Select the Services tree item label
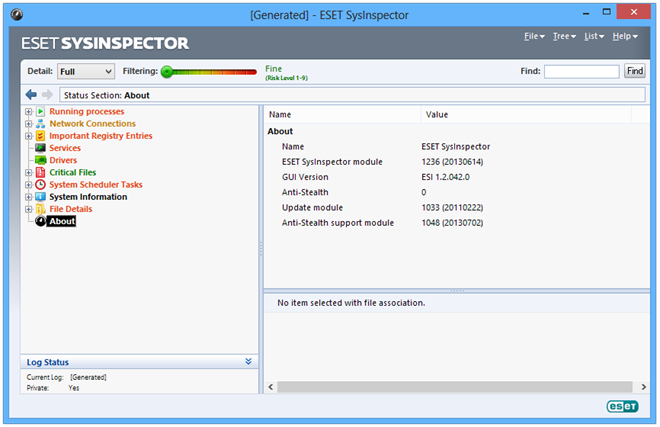660x427 pixels. (65, 148)
